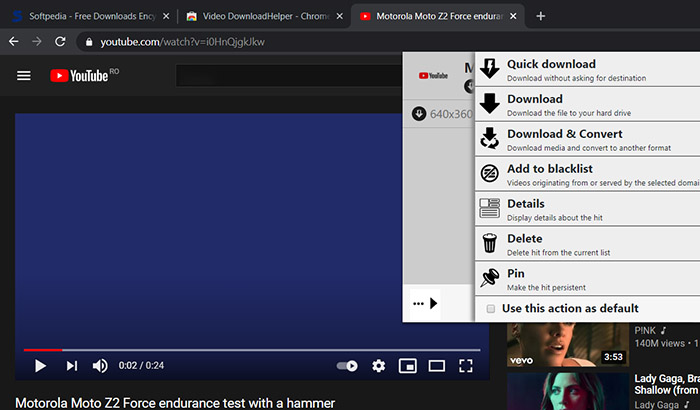Select the Motorola Moto Z2 Force tab
The width and height of the screenshot is (700, 410).
click(438, 16)
